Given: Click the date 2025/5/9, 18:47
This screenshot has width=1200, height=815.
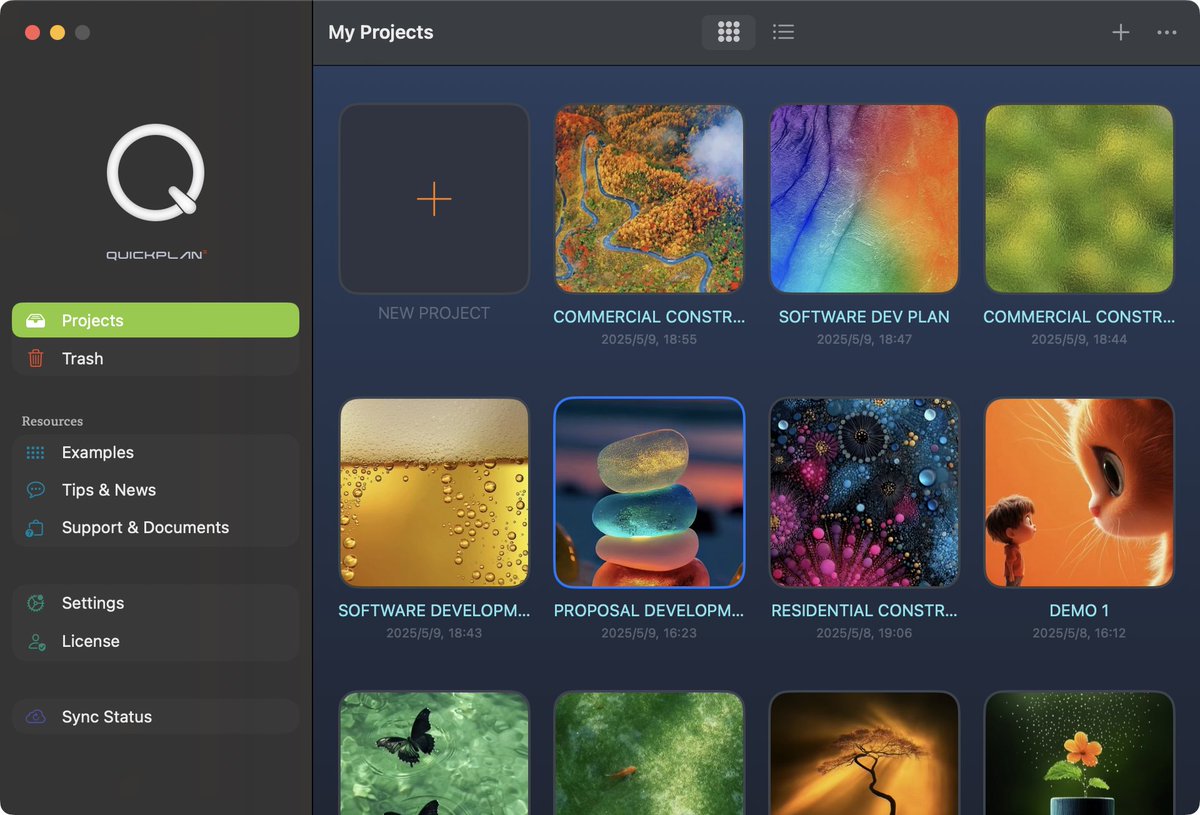Looking at the screenshot, I should click(864, 340).
